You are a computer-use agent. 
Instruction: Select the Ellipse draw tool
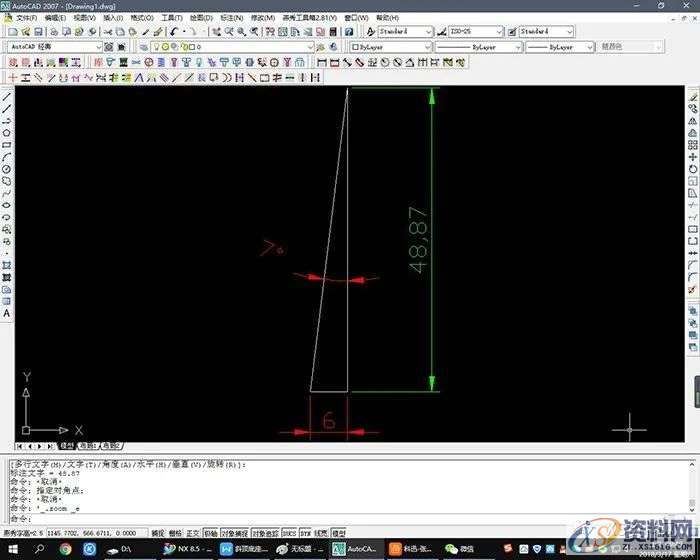(7, 205)
